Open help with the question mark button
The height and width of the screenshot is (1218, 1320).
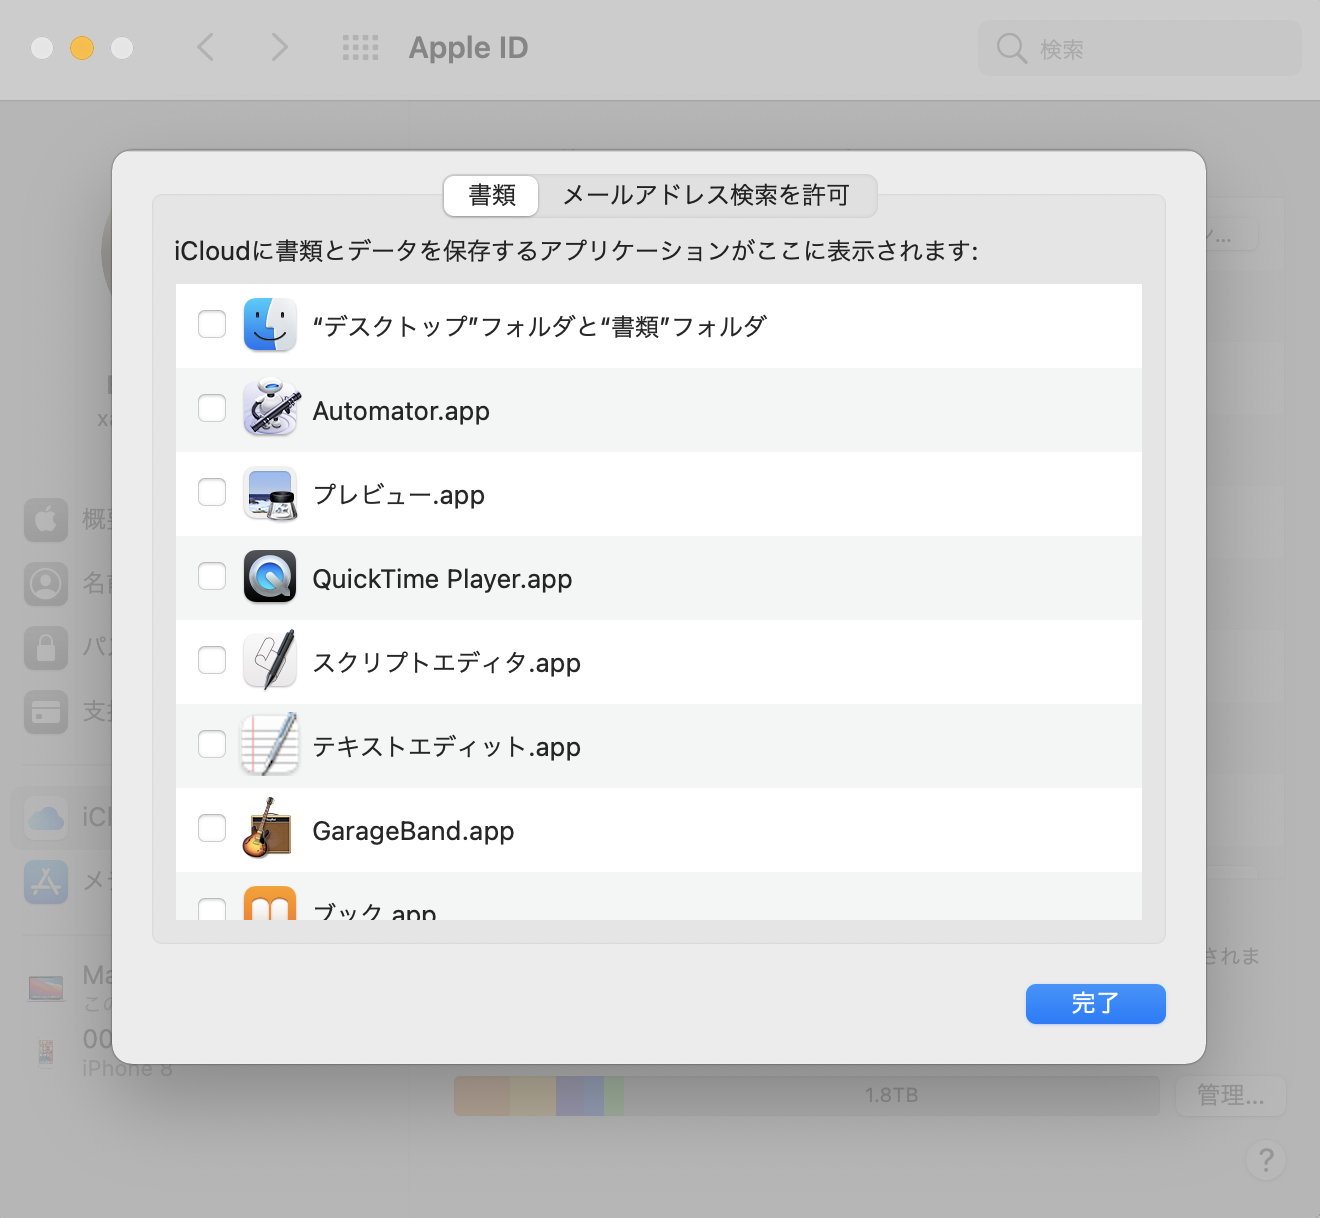[x=1266, y=1160]
